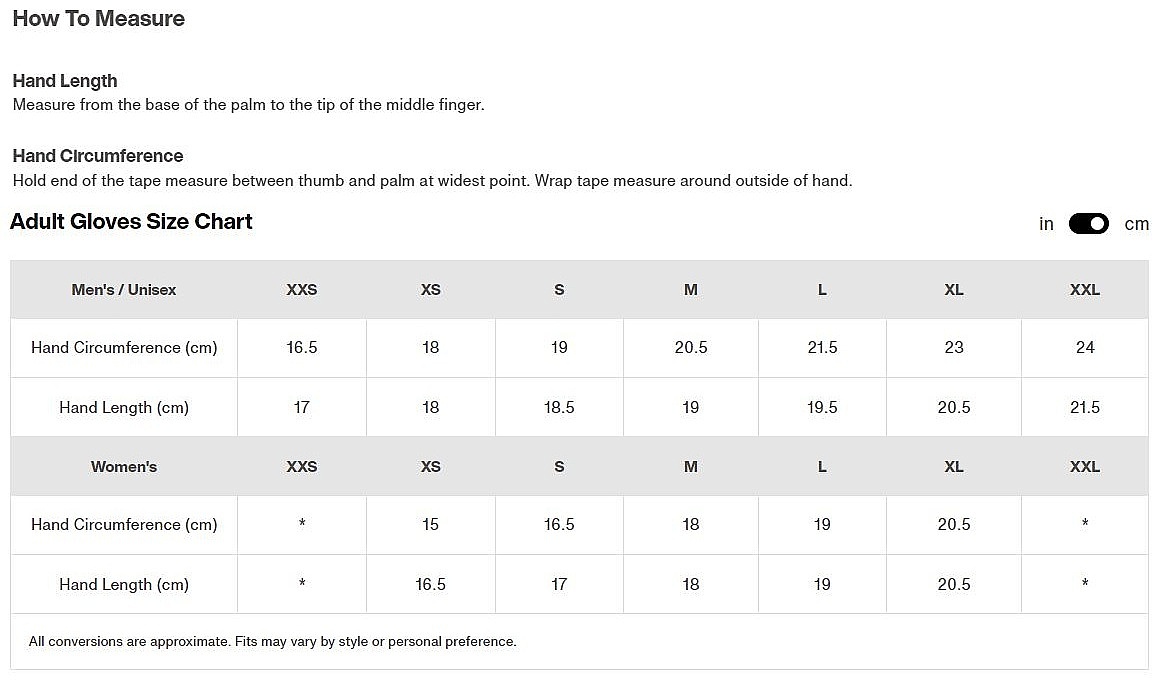
Task: Select the "How To Measure" heading
Action: 99,19
